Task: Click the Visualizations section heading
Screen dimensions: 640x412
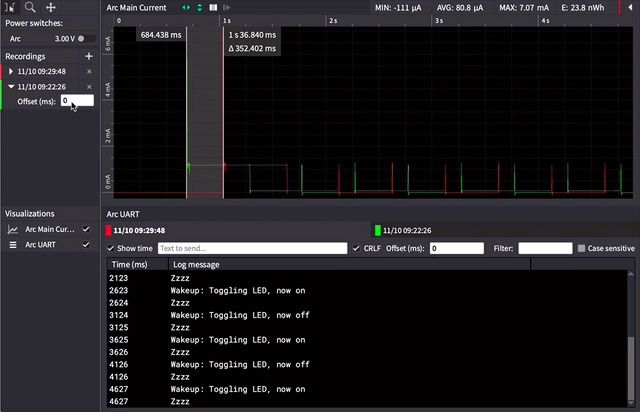Action: point(29,214)
